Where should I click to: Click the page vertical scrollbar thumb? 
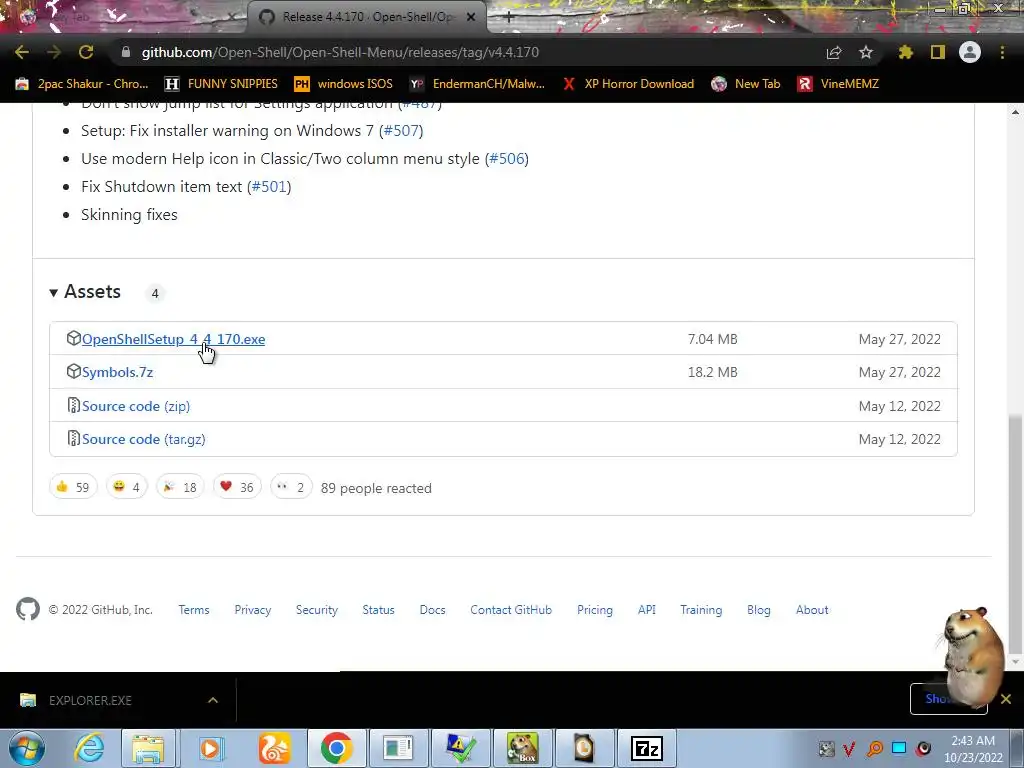point(1015,532)
